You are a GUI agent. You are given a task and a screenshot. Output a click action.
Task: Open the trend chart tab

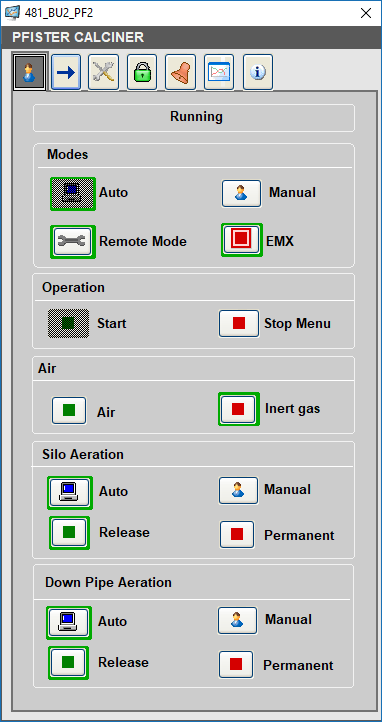(x=219, y=72)
